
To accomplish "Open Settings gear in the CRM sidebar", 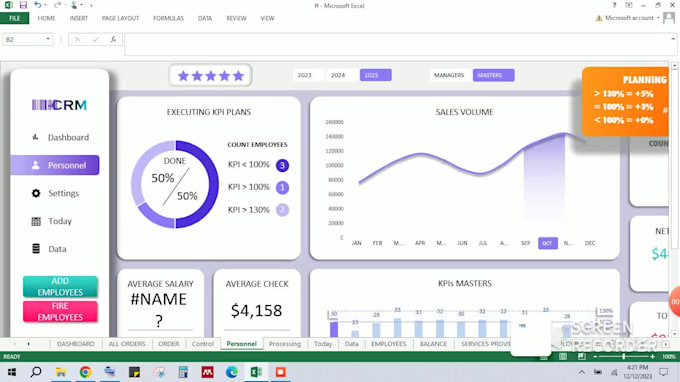I will (x=36, y=193).
